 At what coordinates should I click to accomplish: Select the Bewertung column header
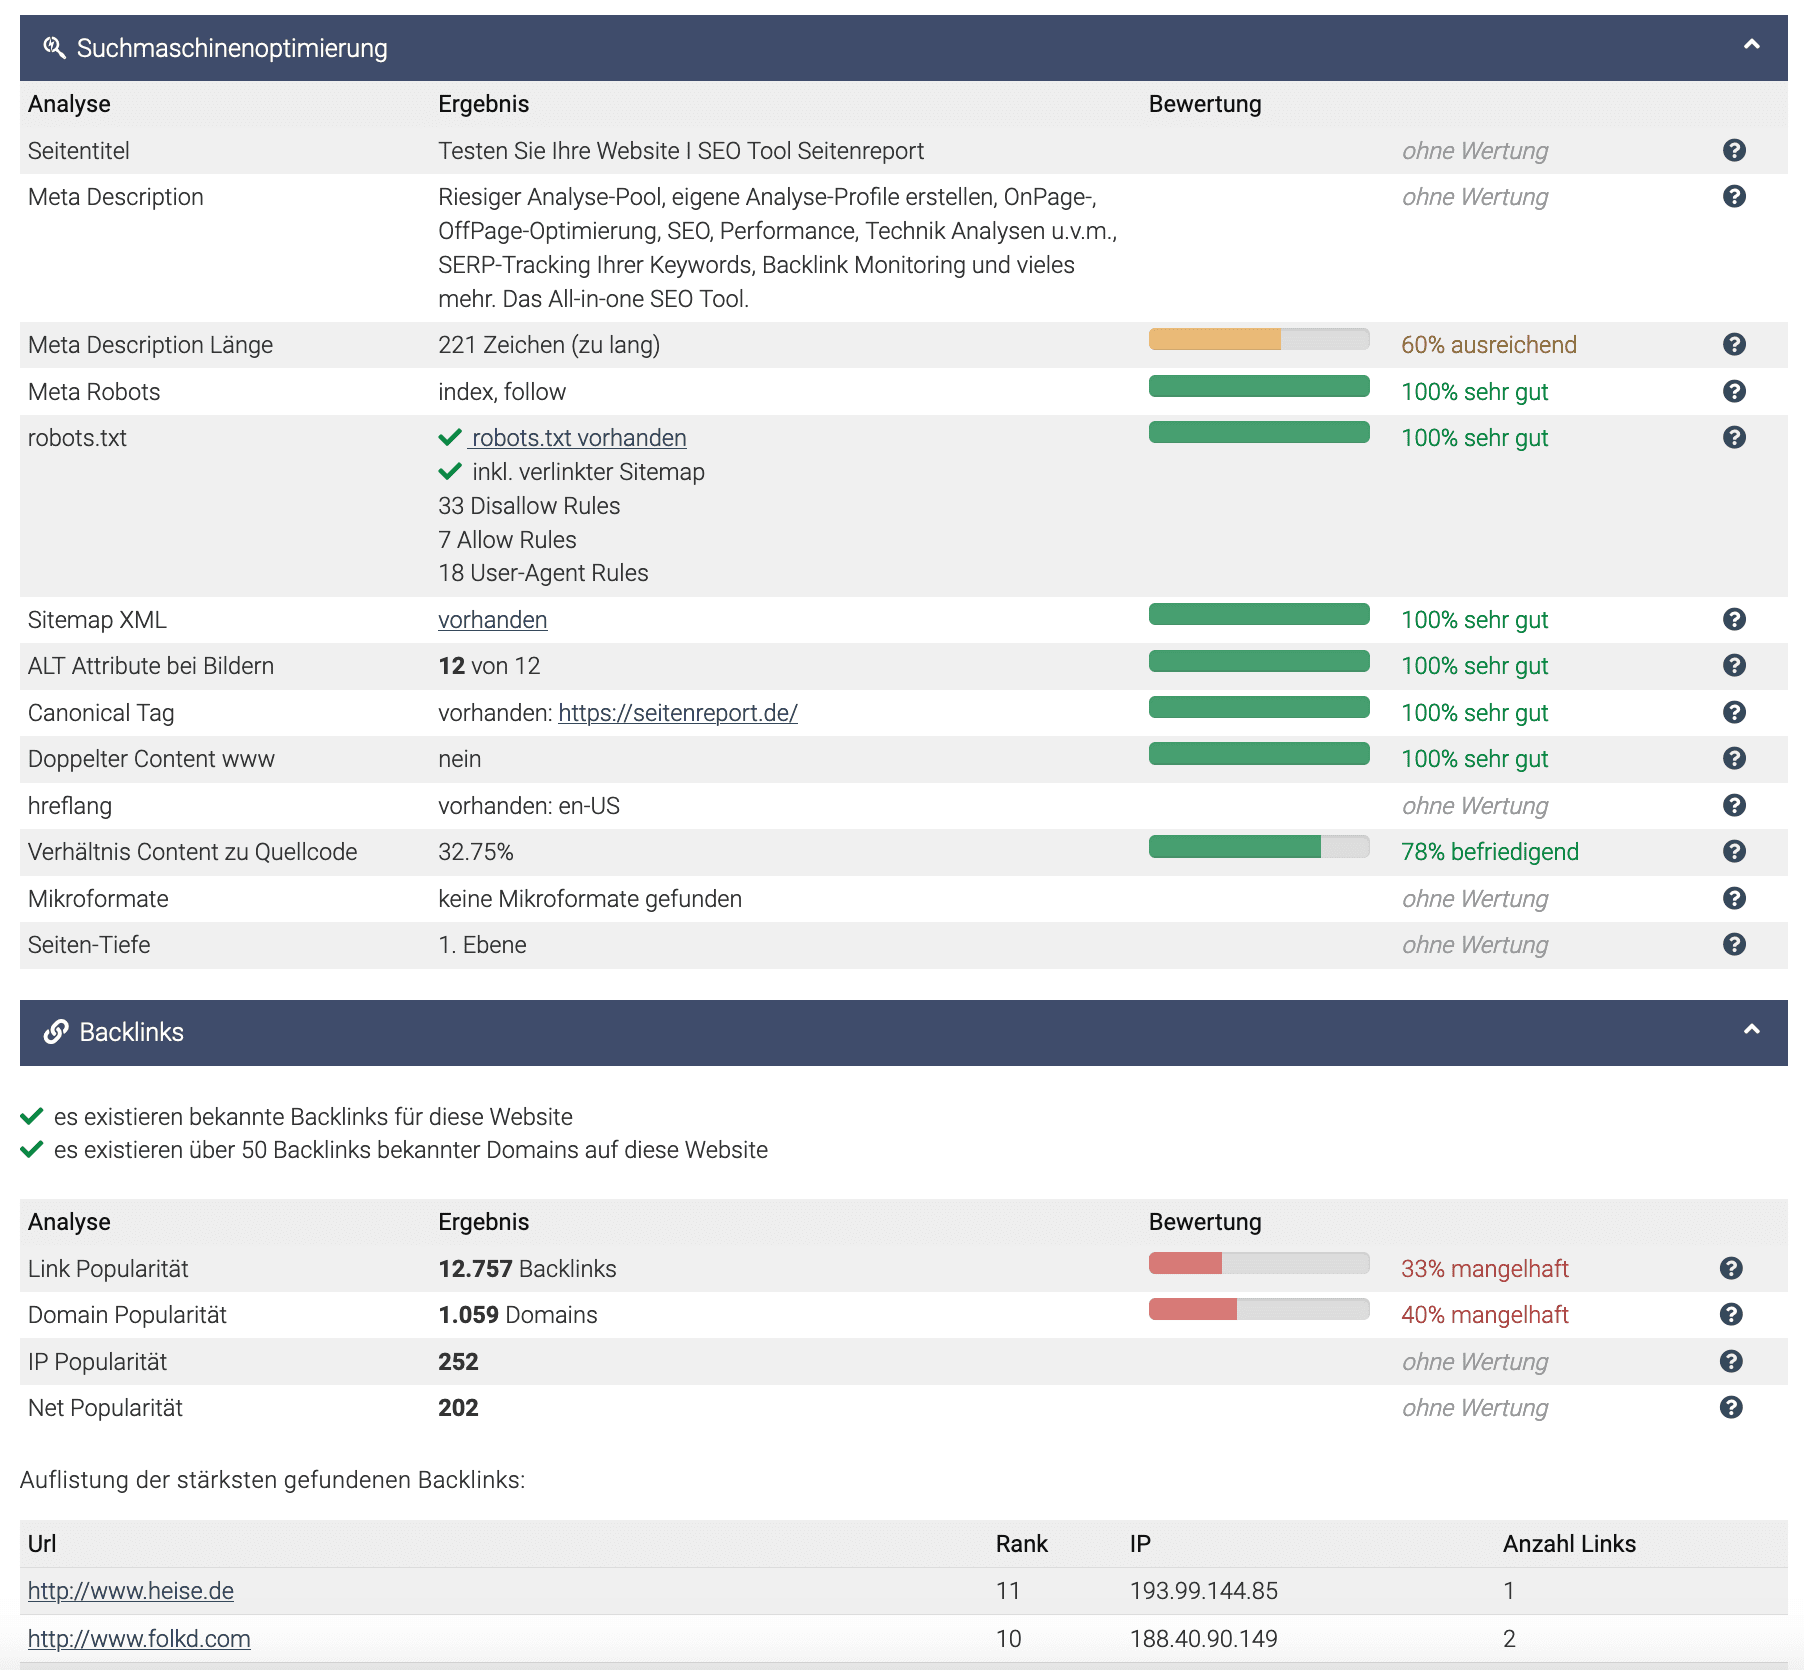point(1204,103)
